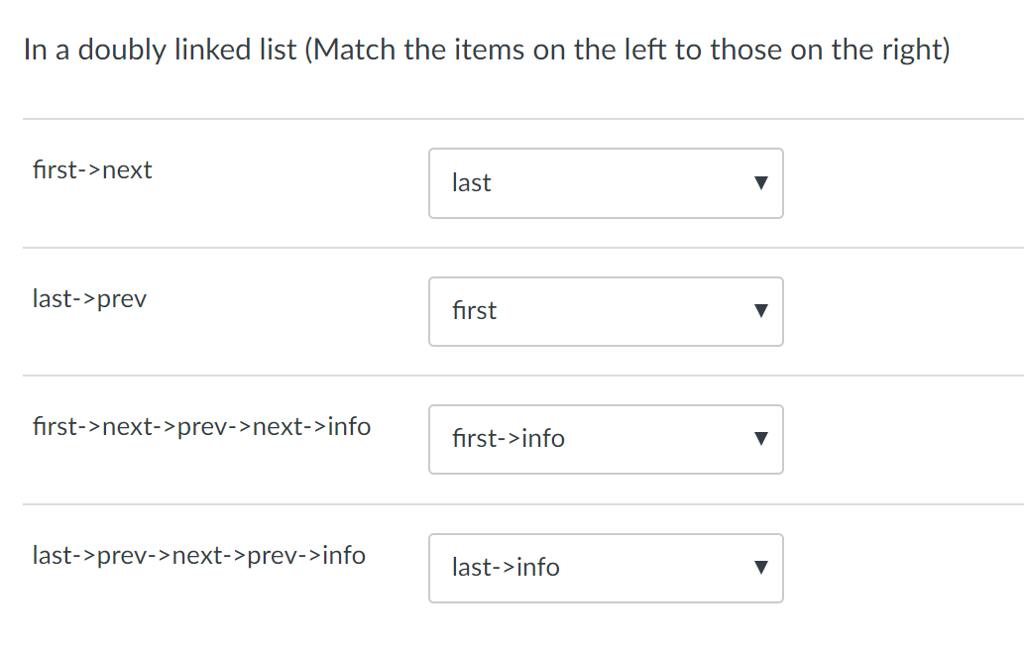Click the arrow on the 'first' dropdown
1024x651 pixels.
760,311
